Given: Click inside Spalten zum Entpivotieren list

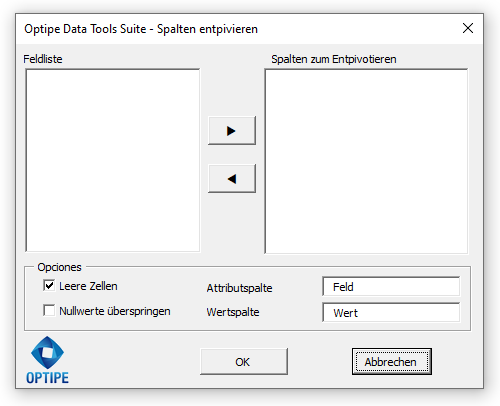Looking at the screenshot, I should click(x=366, y=161).
